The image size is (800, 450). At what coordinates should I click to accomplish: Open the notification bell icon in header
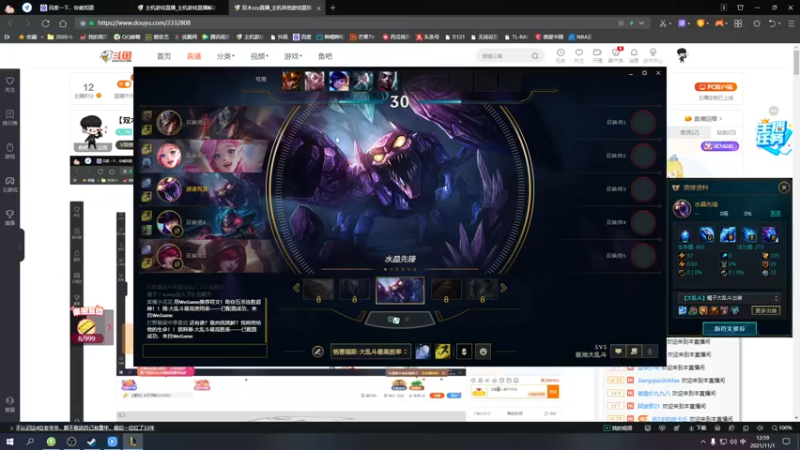coord(634,55)
